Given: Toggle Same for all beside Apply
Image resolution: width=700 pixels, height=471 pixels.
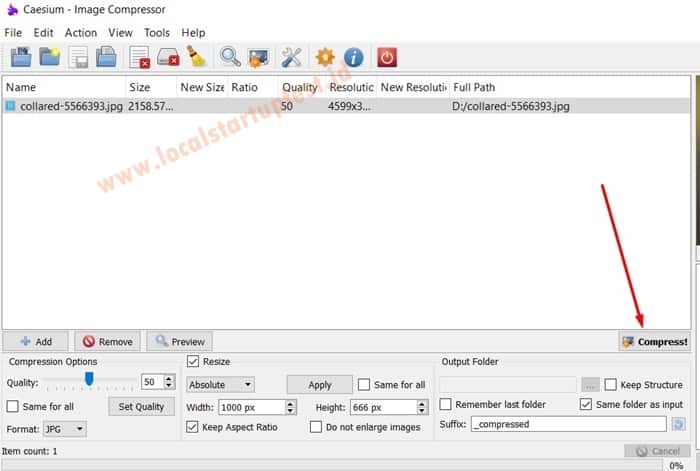Looking at the screenshot, I should [x=364, y=384].
